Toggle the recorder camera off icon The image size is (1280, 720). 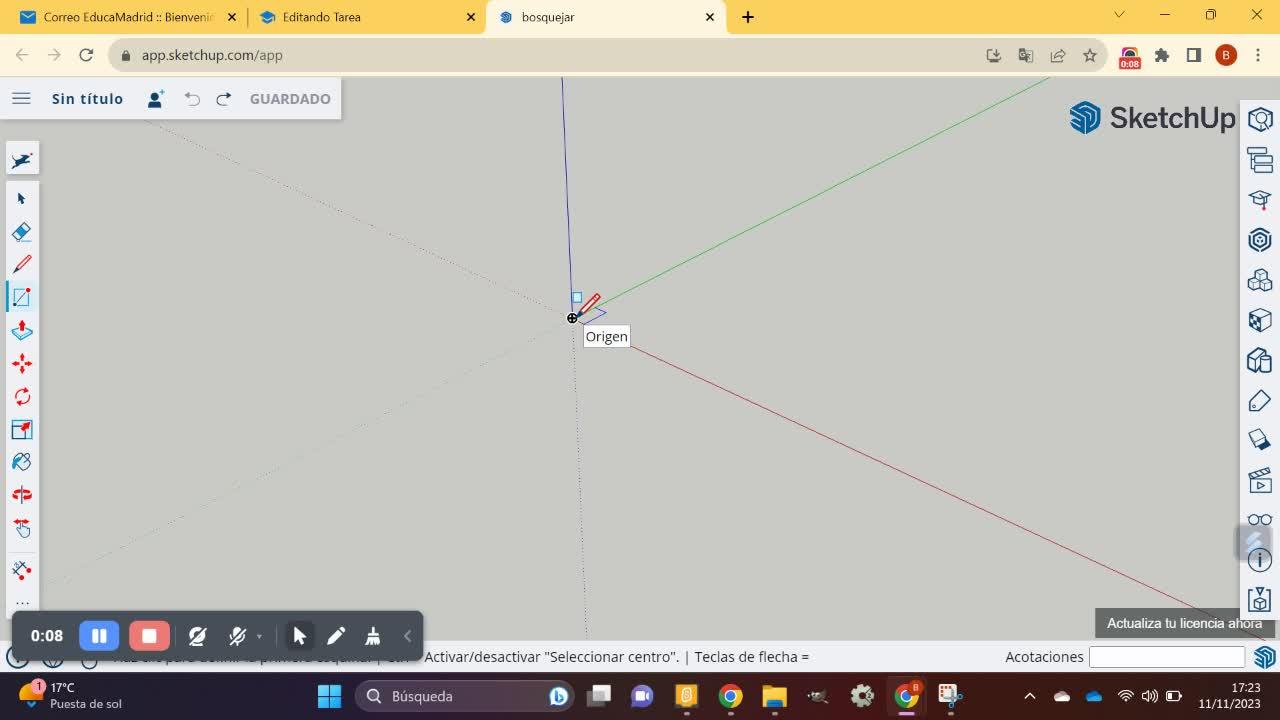point(197,635)
